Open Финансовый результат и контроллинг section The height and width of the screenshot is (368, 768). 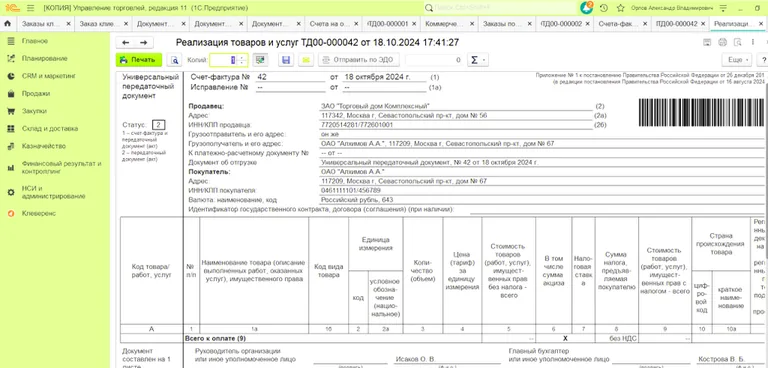61,168
